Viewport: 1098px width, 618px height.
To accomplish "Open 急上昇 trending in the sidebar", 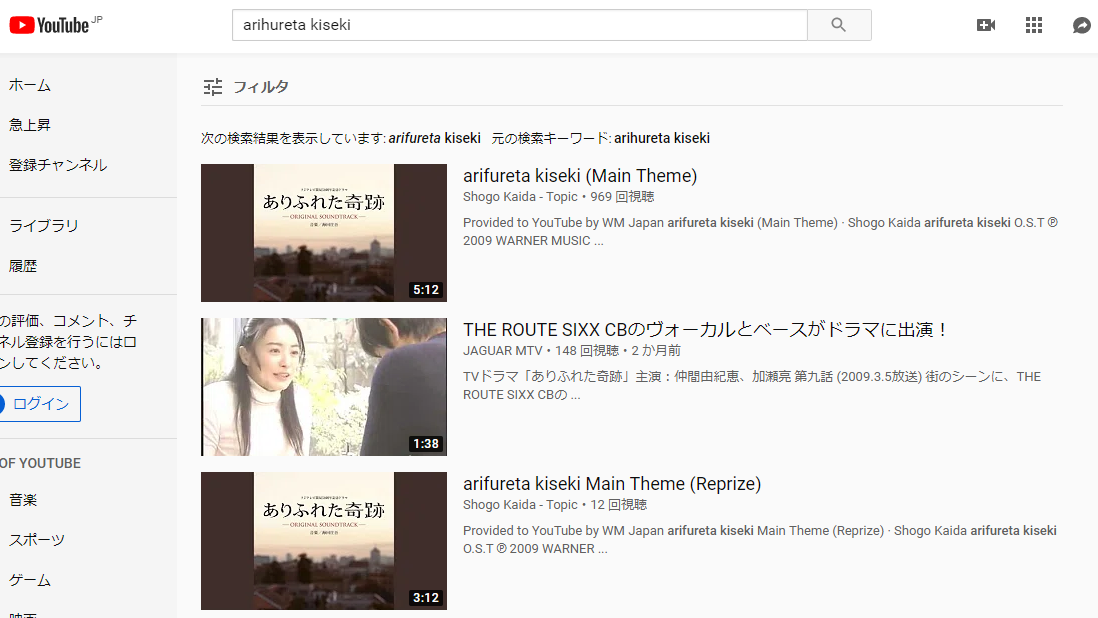I will point(29,125).
